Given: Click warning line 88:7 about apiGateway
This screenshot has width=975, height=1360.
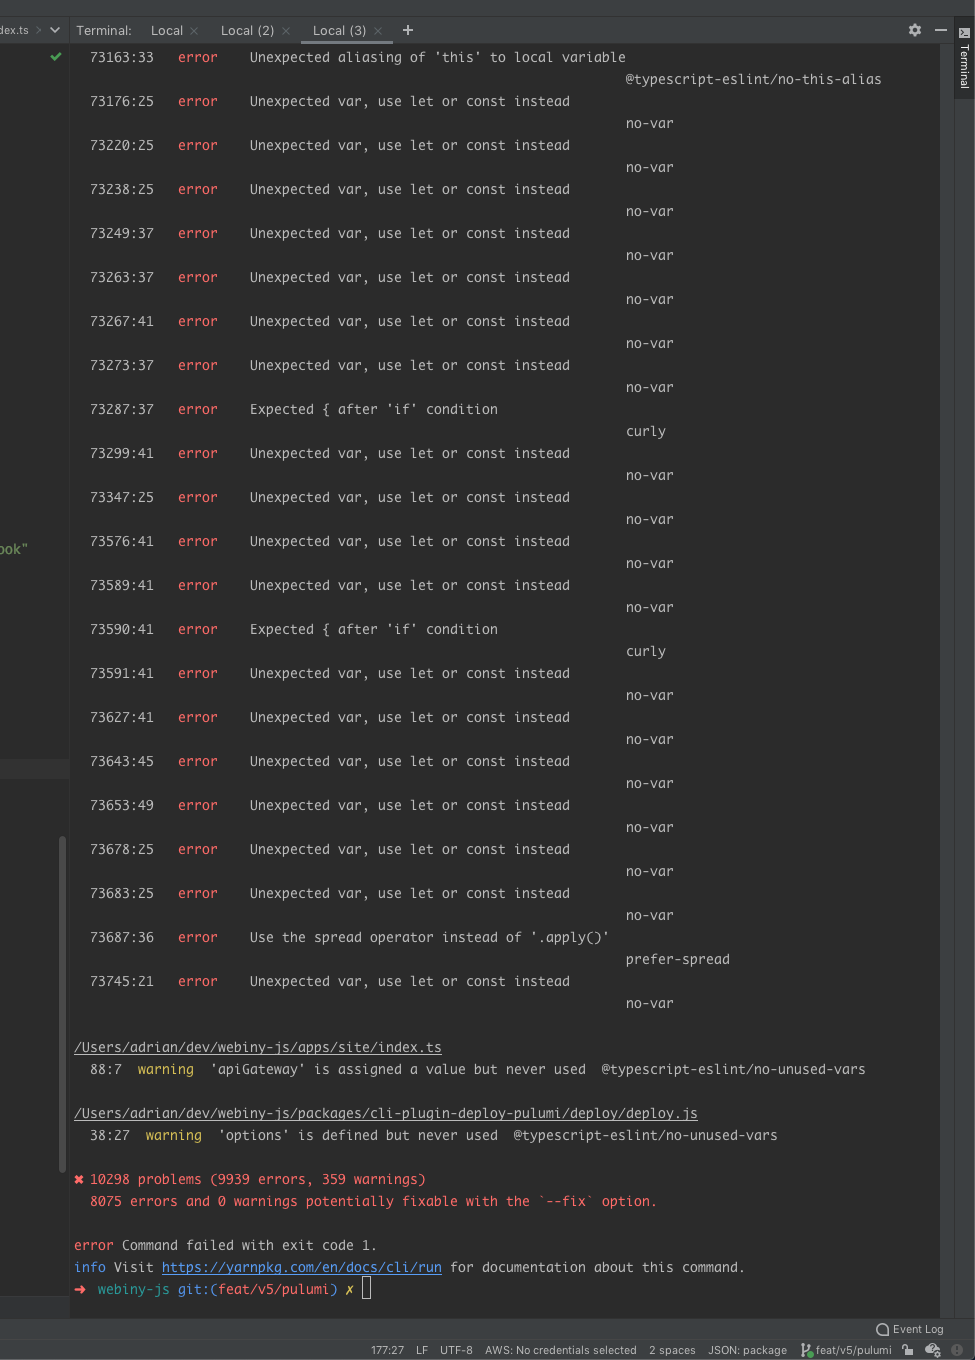Looking at the screenshot, I should 478,1069.
